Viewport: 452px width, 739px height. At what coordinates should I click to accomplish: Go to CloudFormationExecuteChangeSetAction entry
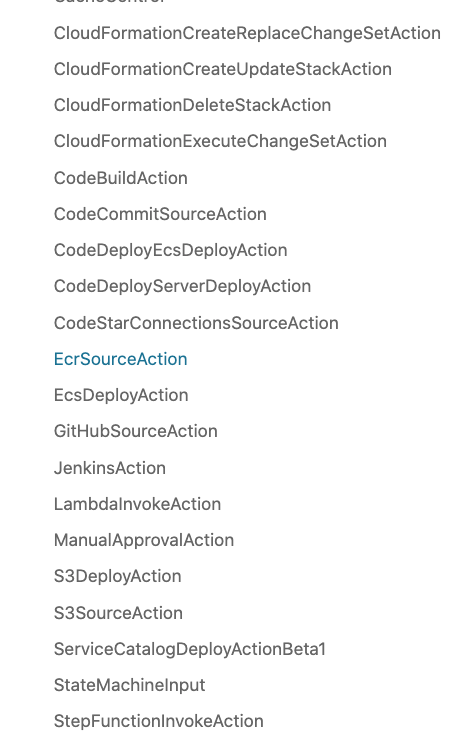coord(220,141)
